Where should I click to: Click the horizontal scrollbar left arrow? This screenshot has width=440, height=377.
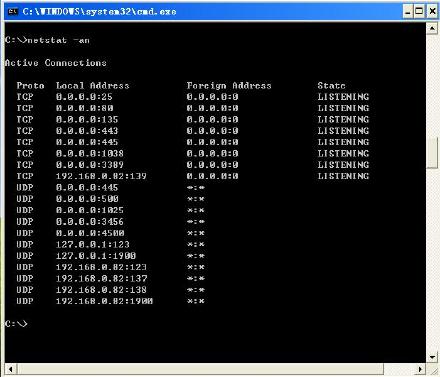[11, 369]
